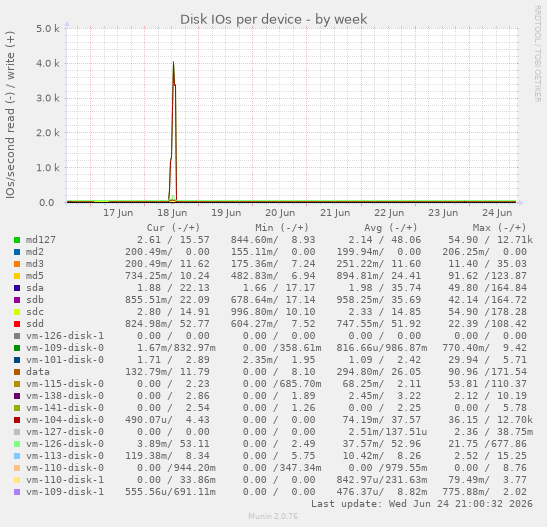
Task: Click sdd current value '824.98m/ 52.77'
Action: point(167,324)
